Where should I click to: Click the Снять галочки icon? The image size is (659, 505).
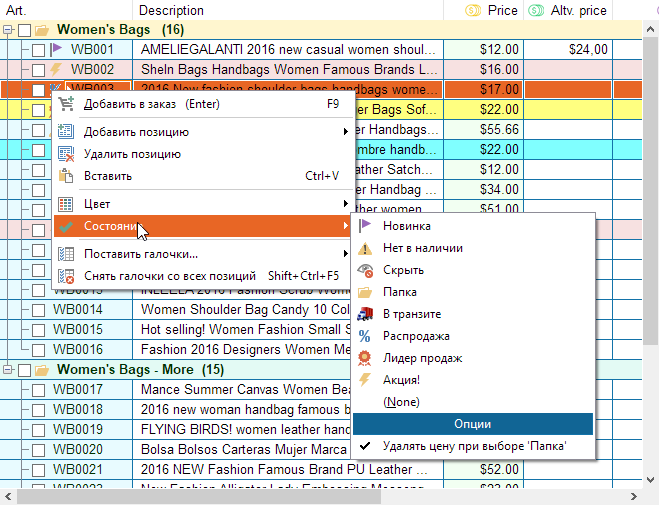click(x=66, y=276)
